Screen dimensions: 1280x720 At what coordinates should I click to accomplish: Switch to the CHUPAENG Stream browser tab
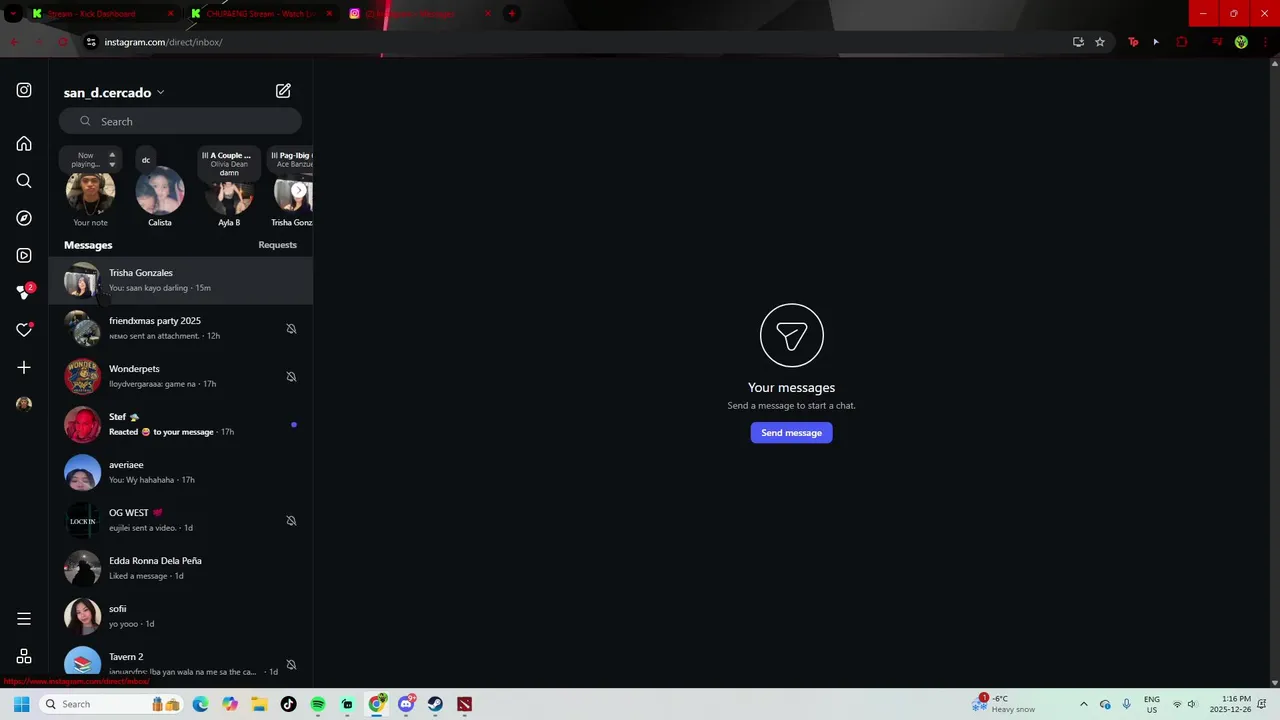click(x=262, y=14)
